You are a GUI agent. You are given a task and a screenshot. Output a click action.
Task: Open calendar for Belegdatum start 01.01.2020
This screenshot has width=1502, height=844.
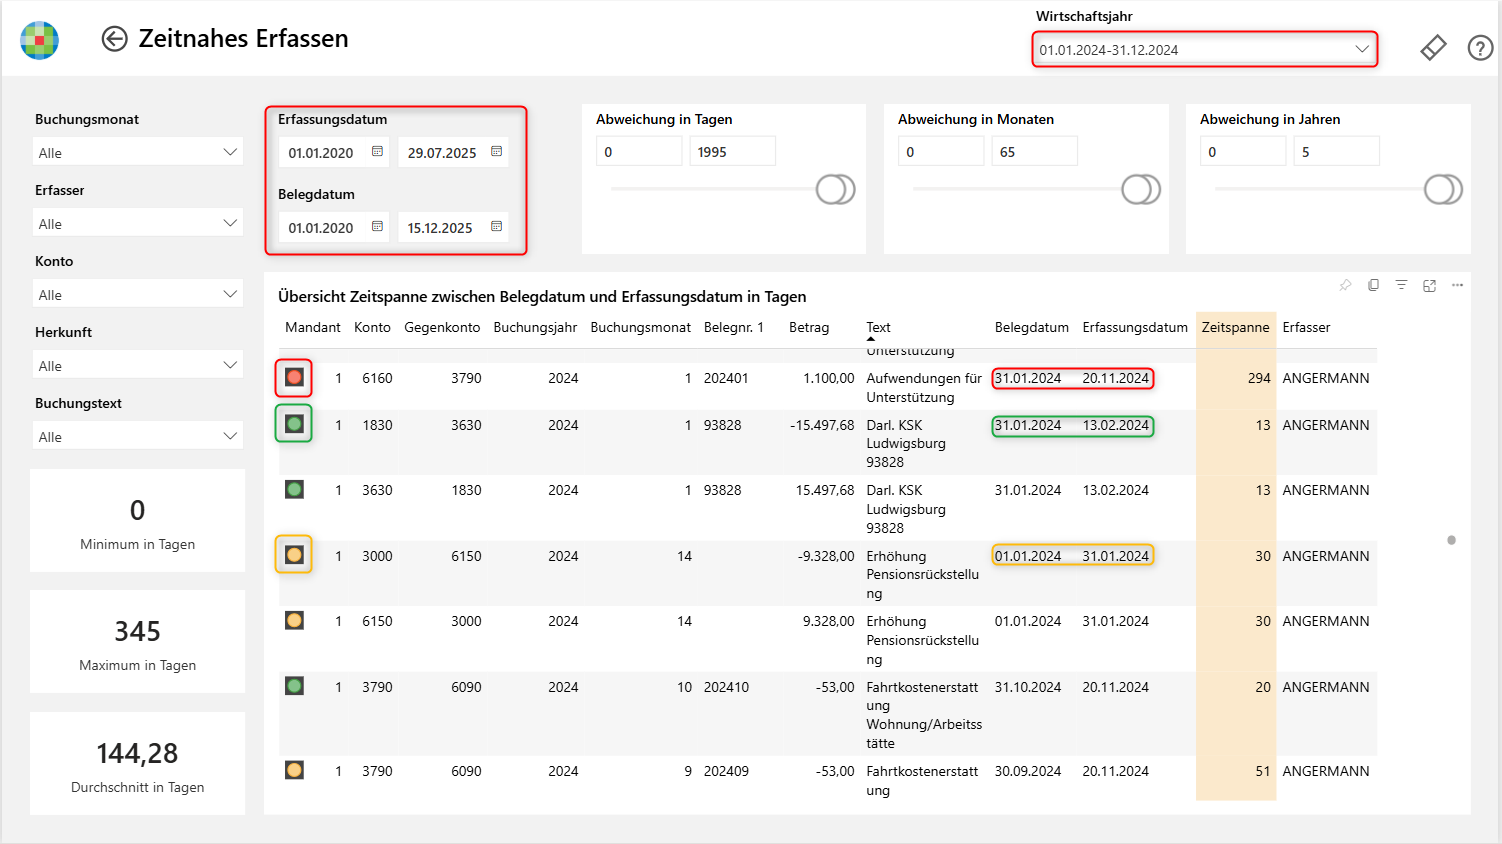(377, 227)
